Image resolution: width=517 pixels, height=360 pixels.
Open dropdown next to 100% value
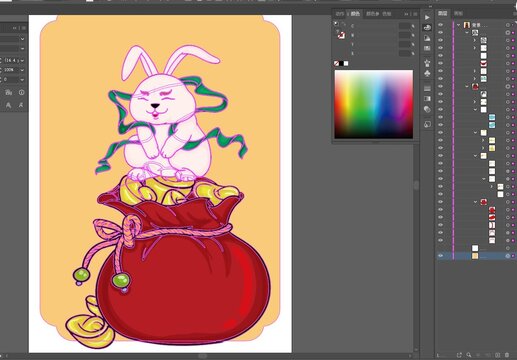(x=22, y=70)
